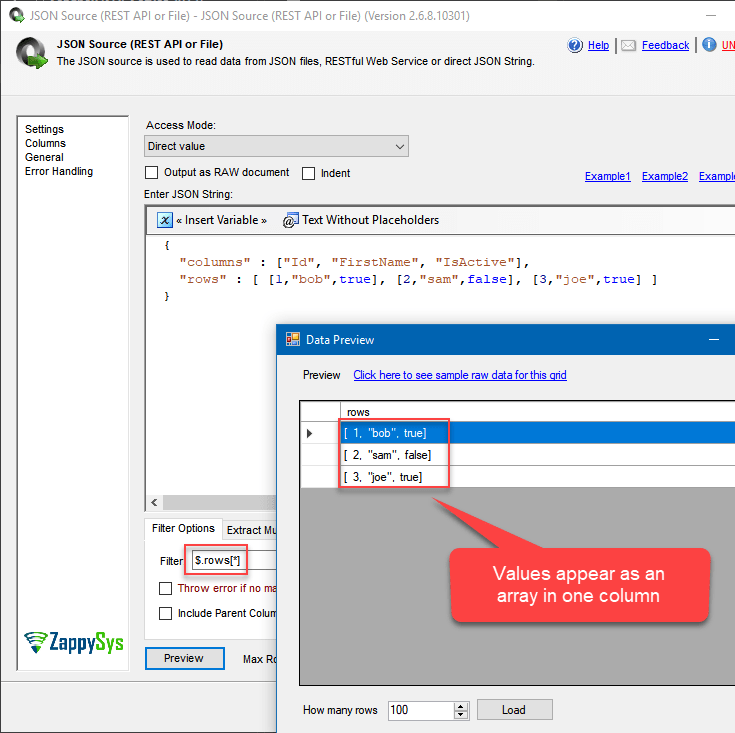The width and height of the screenshot is (735, 733).
Task: Click link to see sample raw data
Action: pyautogui.click(x=460, y=375)
